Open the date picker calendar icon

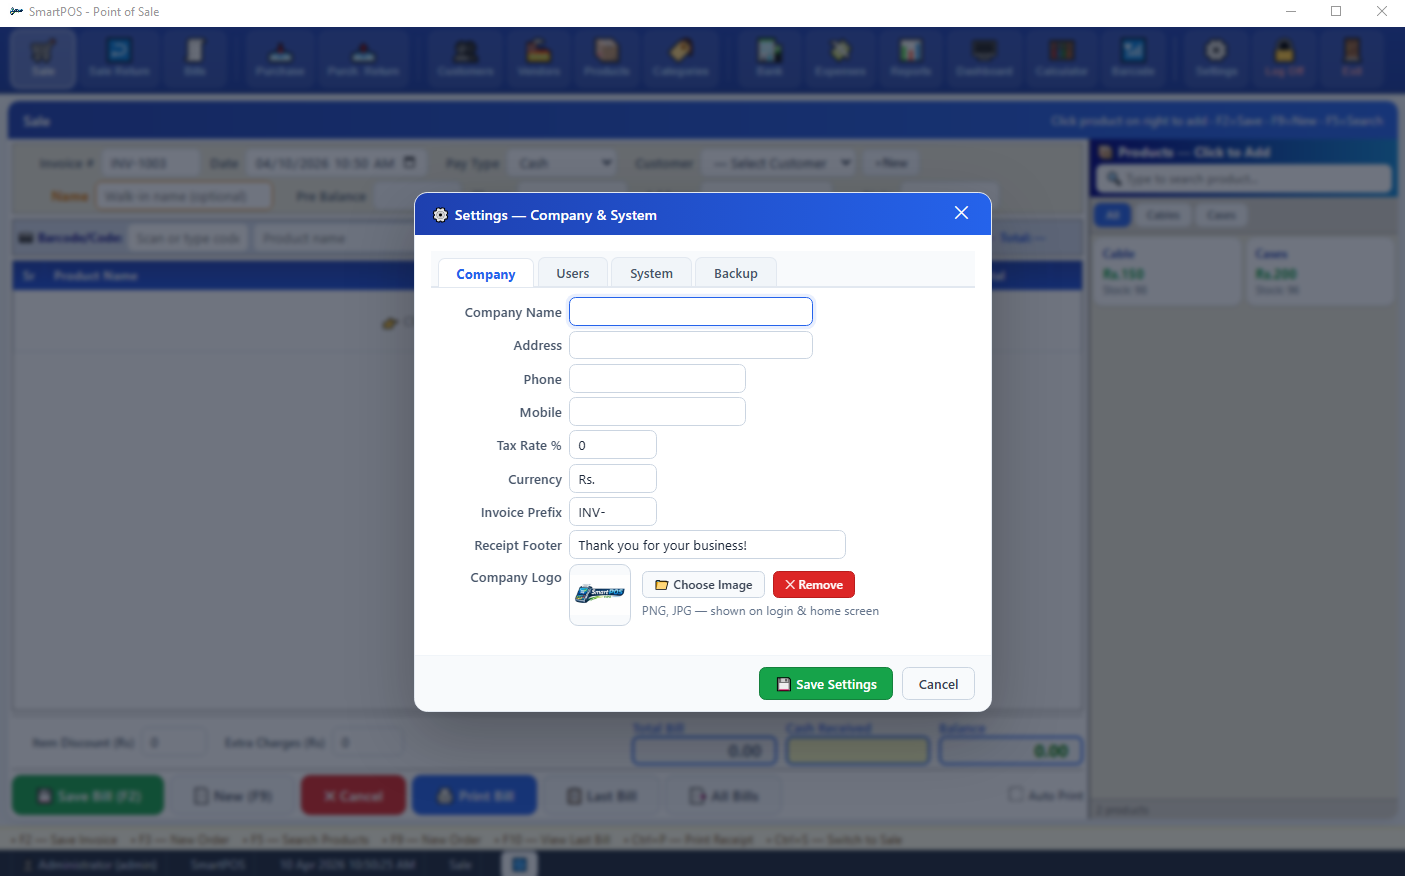click(x=410, y=162)
